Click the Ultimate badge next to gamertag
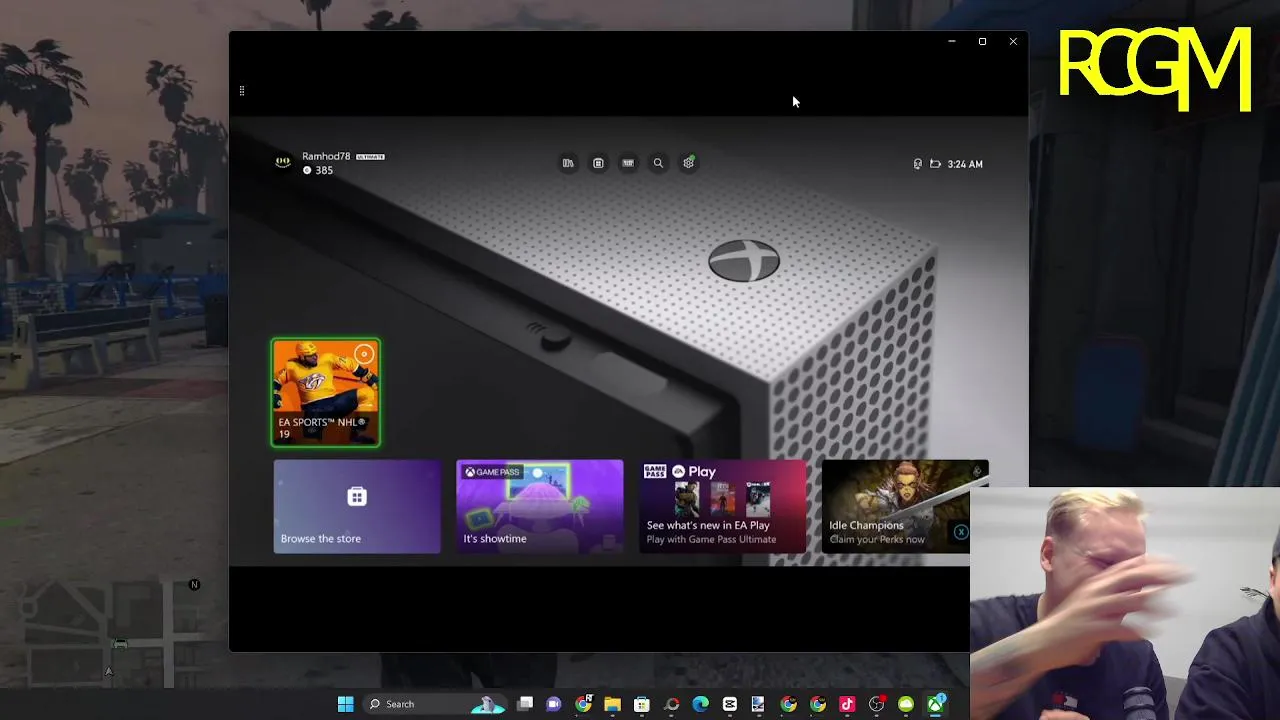Image resolution: width=1280 pixels, height=720 pixels. click(x=370, y=157)
